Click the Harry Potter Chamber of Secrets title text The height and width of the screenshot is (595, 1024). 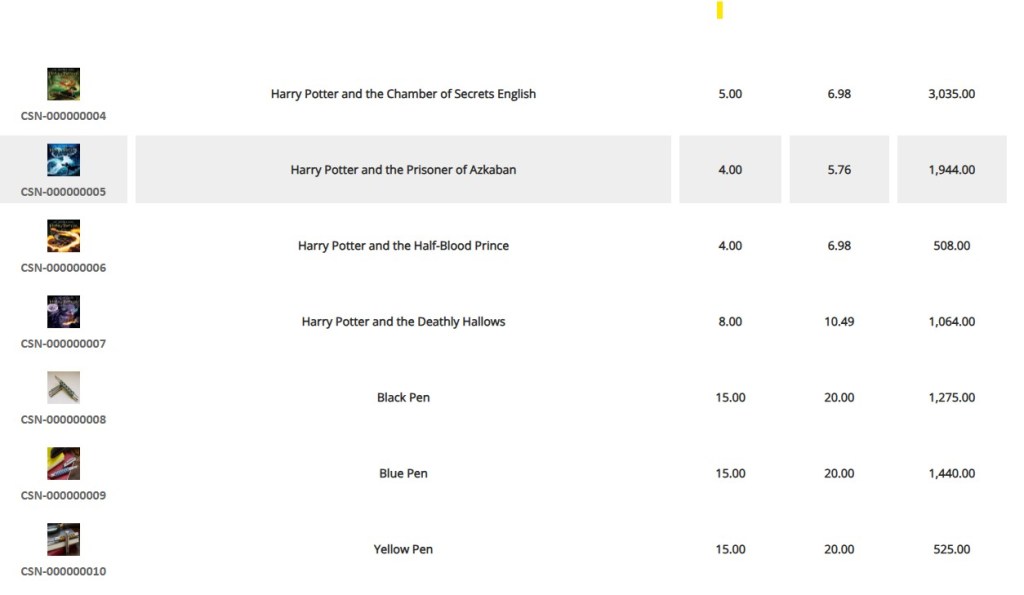pos(404,93)
